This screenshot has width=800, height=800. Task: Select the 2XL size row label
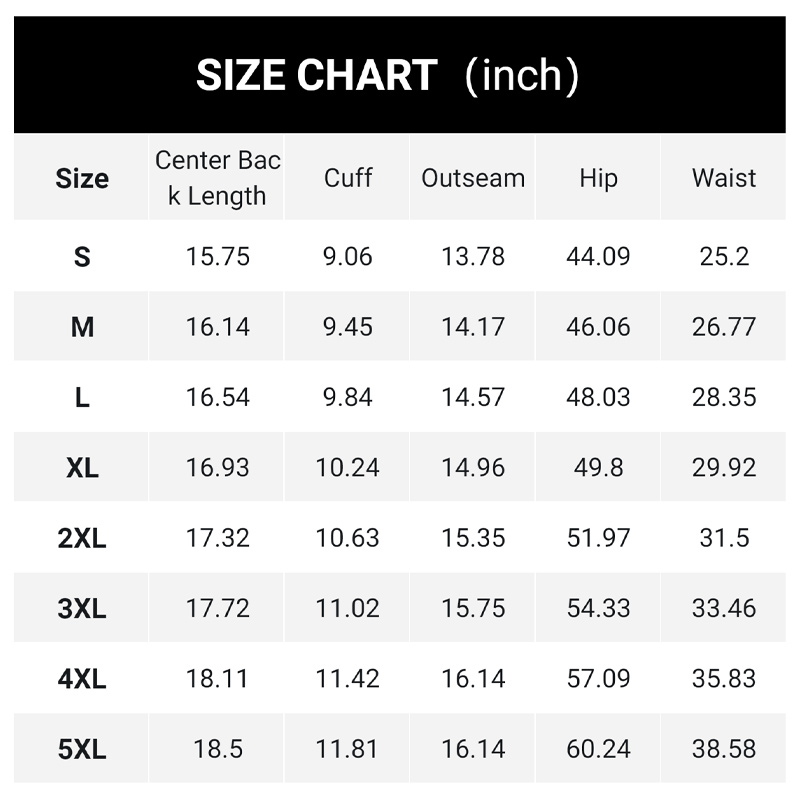coord(82,538)
